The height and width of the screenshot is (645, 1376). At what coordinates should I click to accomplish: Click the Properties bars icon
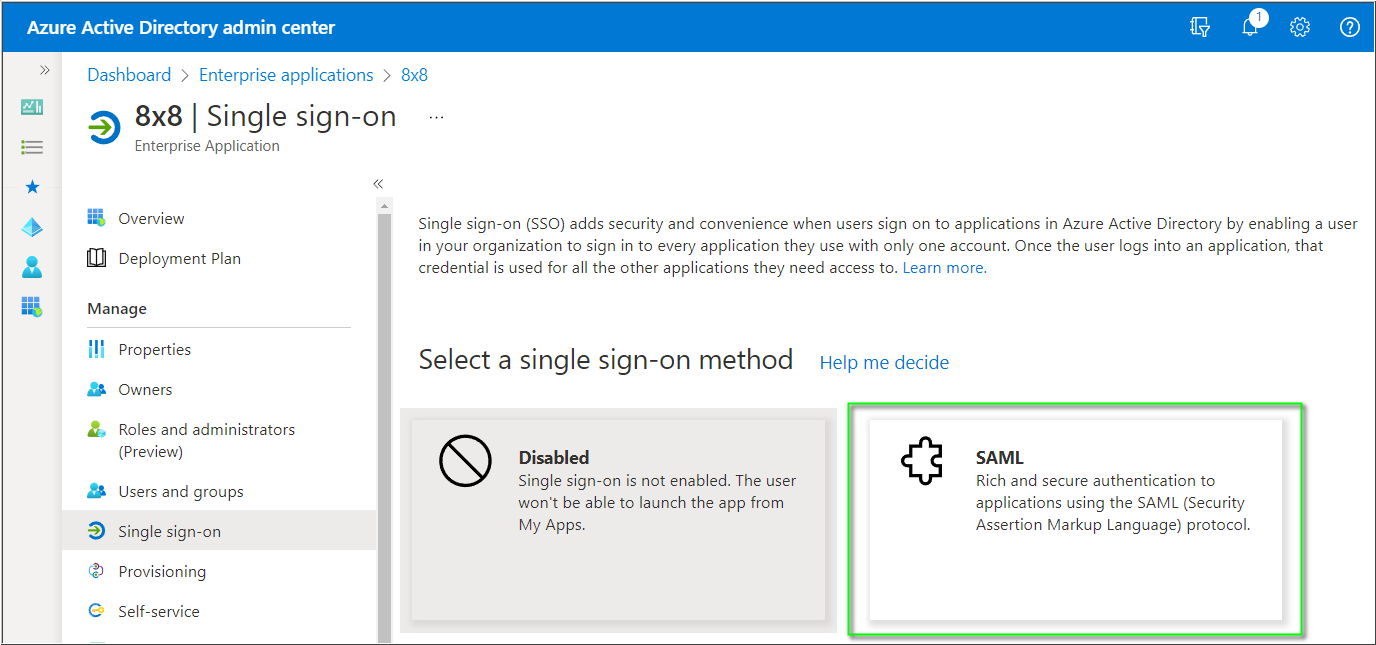(96, 349)
